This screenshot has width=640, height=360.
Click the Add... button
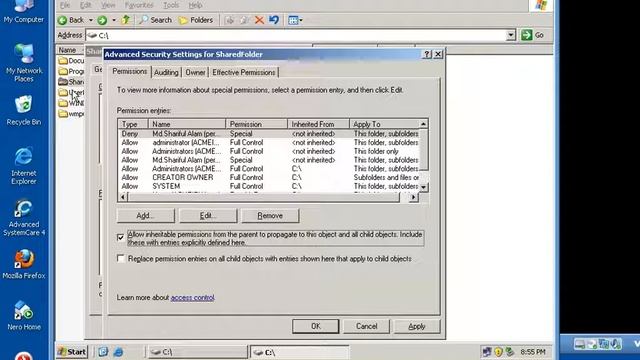click(x=146, y=216)
